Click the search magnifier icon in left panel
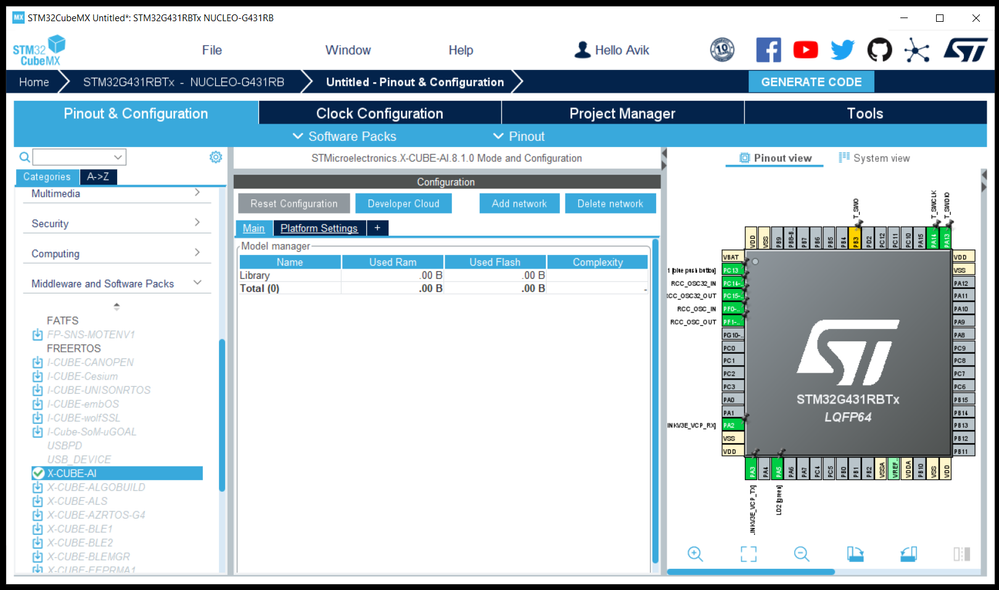Image resolution: width=999 pixels, height=590 pixels. [x=24, y=157]
